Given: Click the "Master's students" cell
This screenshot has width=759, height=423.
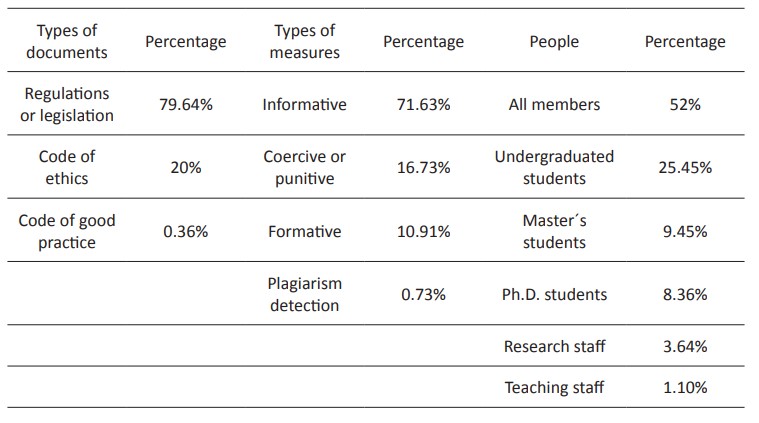Looking at the screenshot, I should tap(554, 231).
